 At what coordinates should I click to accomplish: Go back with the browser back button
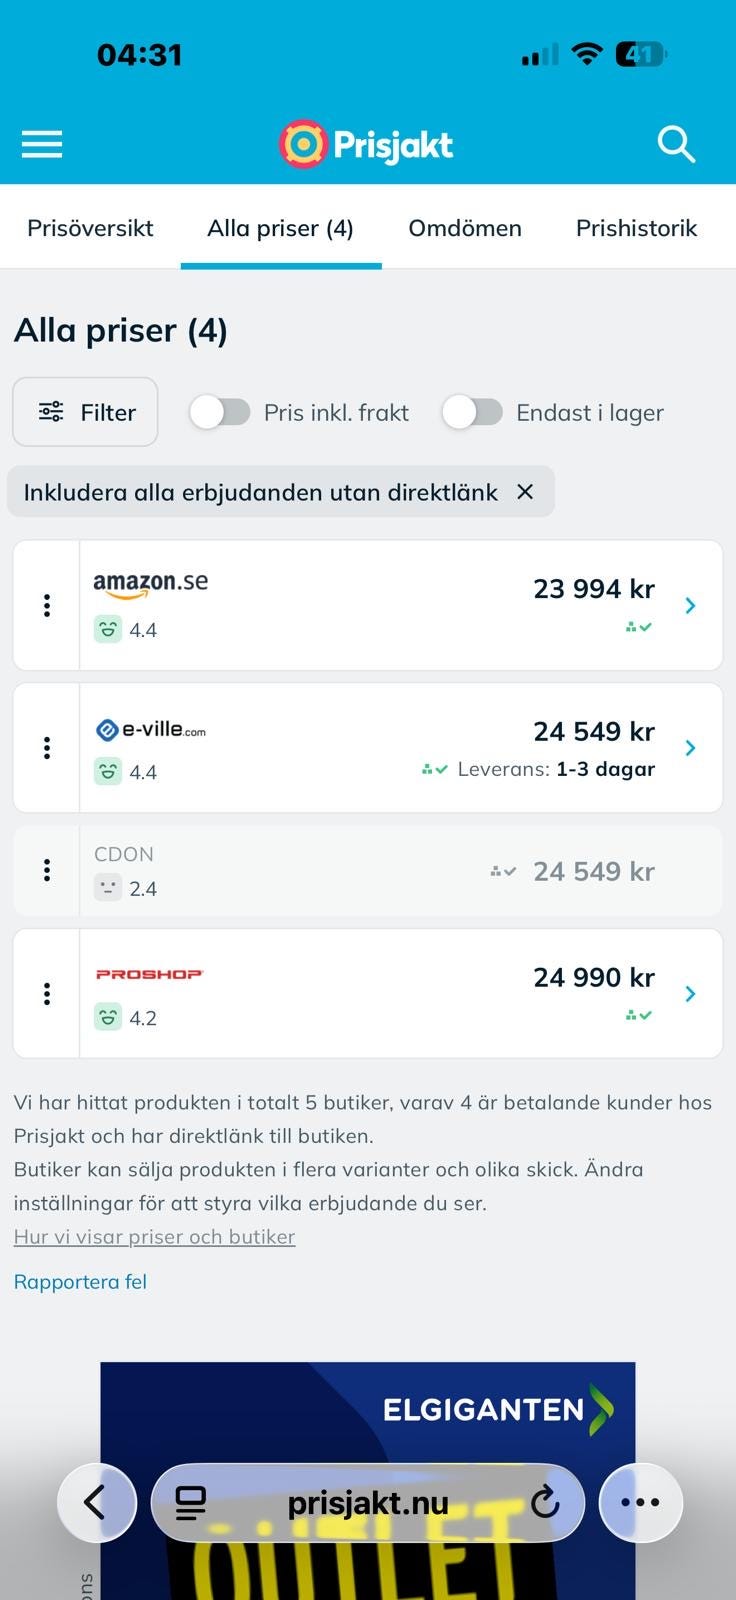point(96,1501)
